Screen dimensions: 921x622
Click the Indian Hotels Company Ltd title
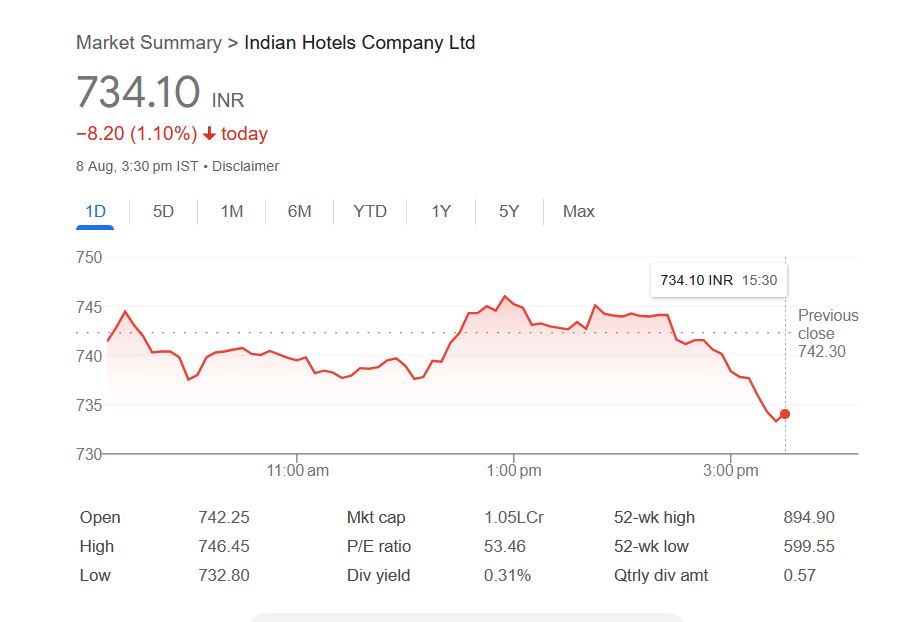(360, 43)
